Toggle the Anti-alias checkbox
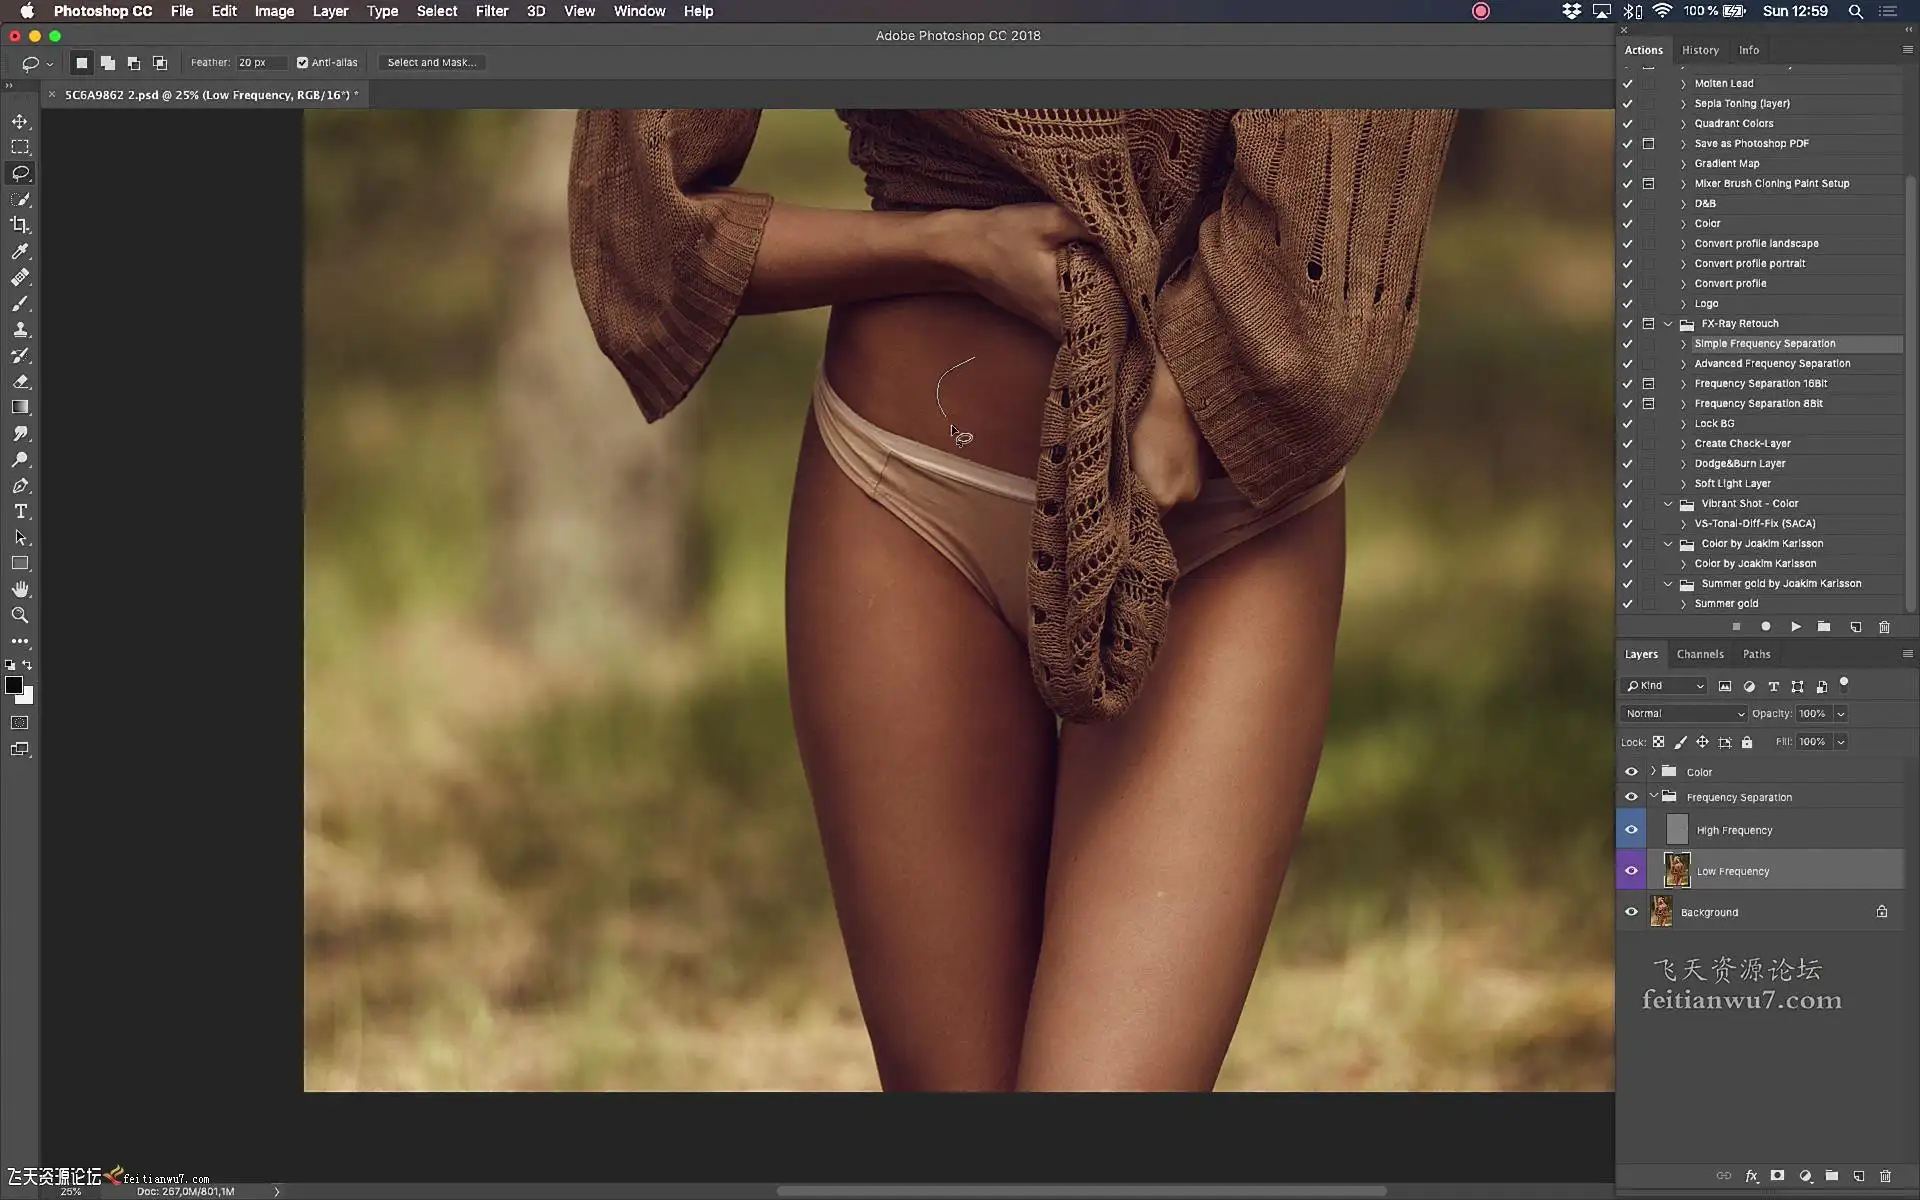 (302, 62)
